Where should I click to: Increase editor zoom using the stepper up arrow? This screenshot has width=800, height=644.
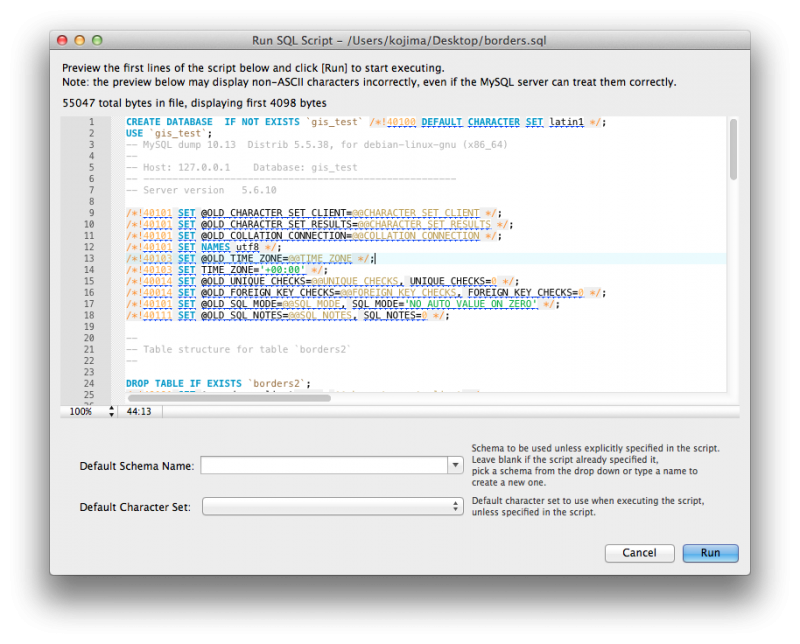[110, 407]
